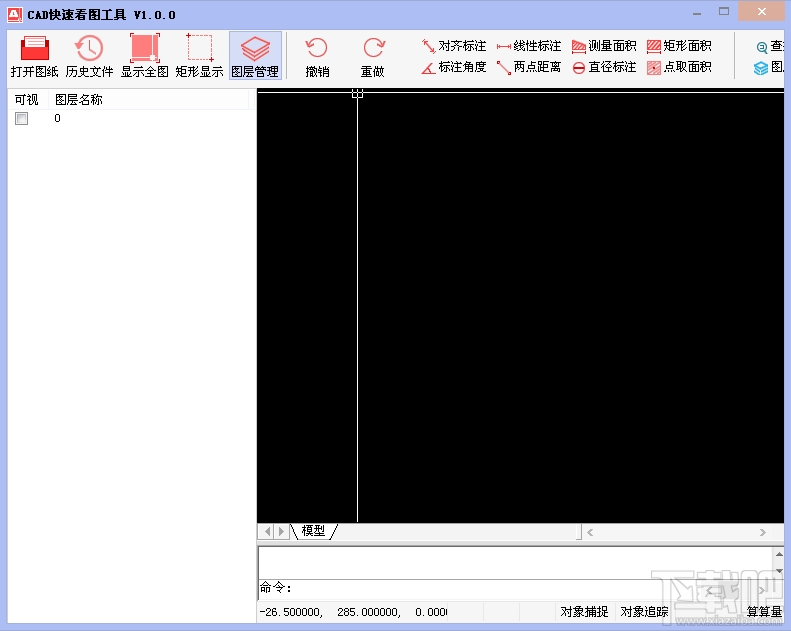Image resolution: width=791 pixels, height=631 pixels.
Task: Click the magnifier search icon in the toolbar
Action: (762, 47)
